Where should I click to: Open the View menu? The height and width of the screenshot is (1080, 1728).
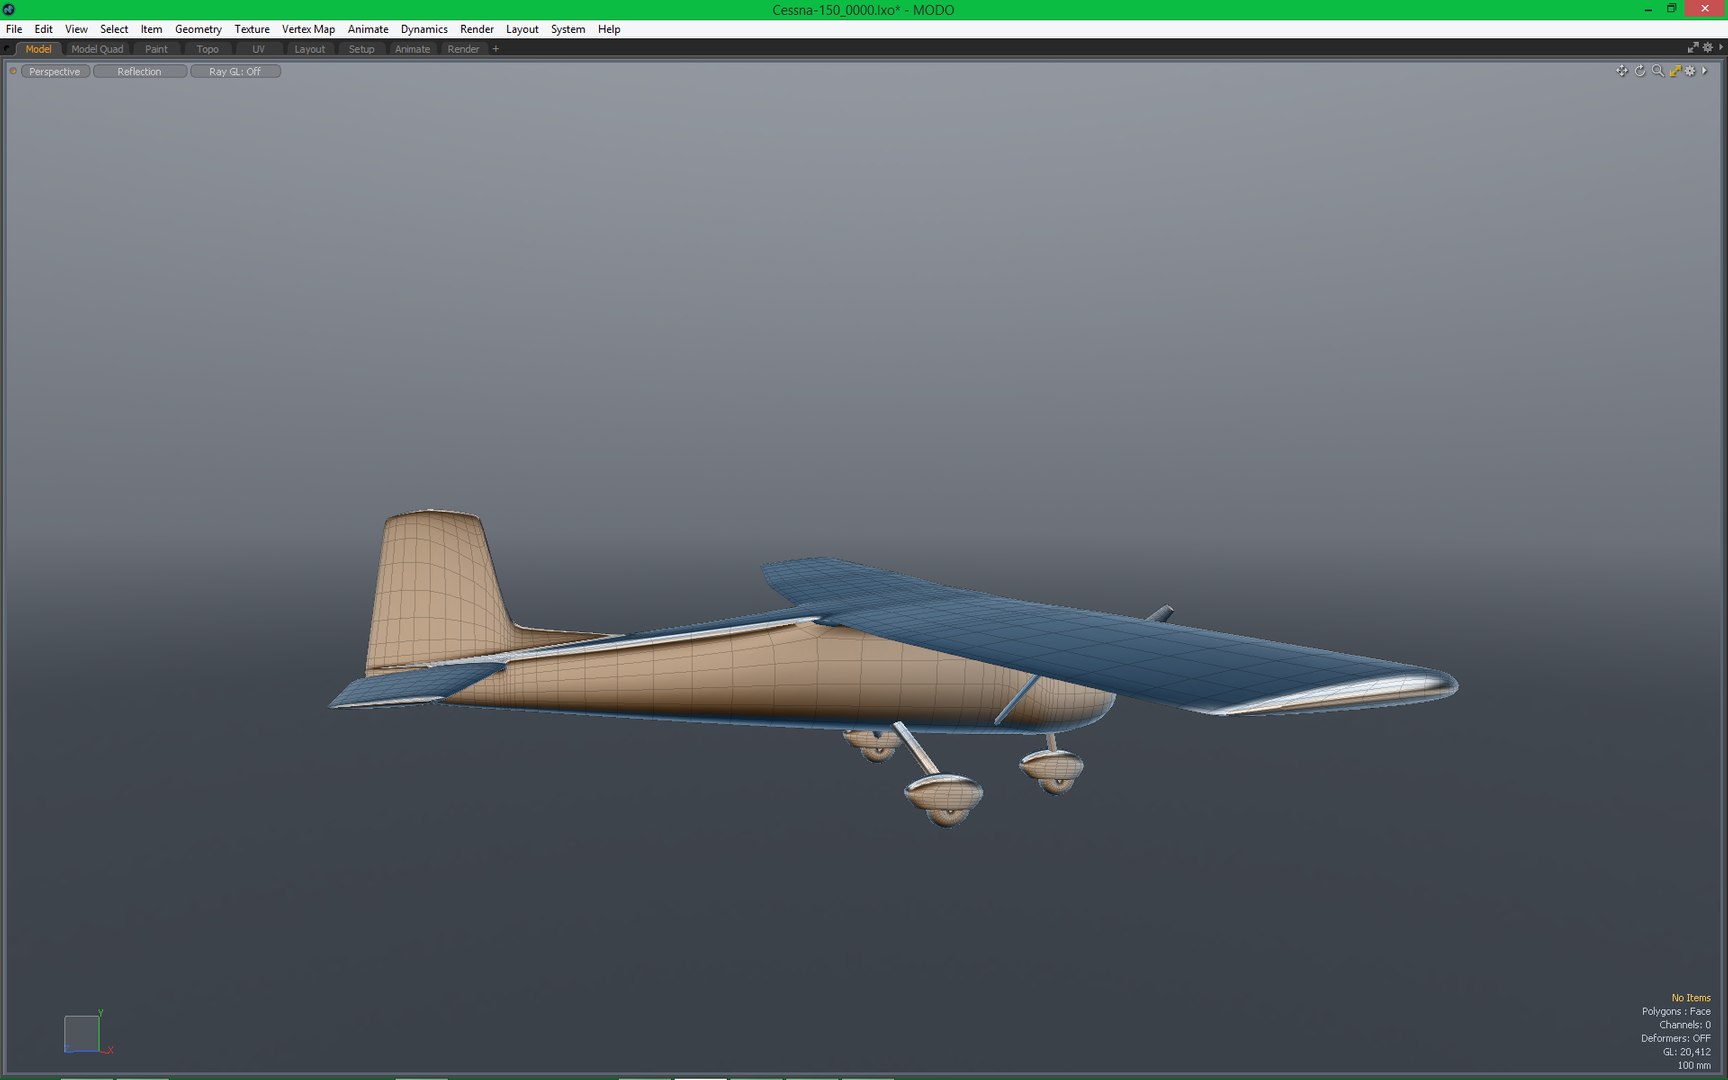(x=76, y=29)
